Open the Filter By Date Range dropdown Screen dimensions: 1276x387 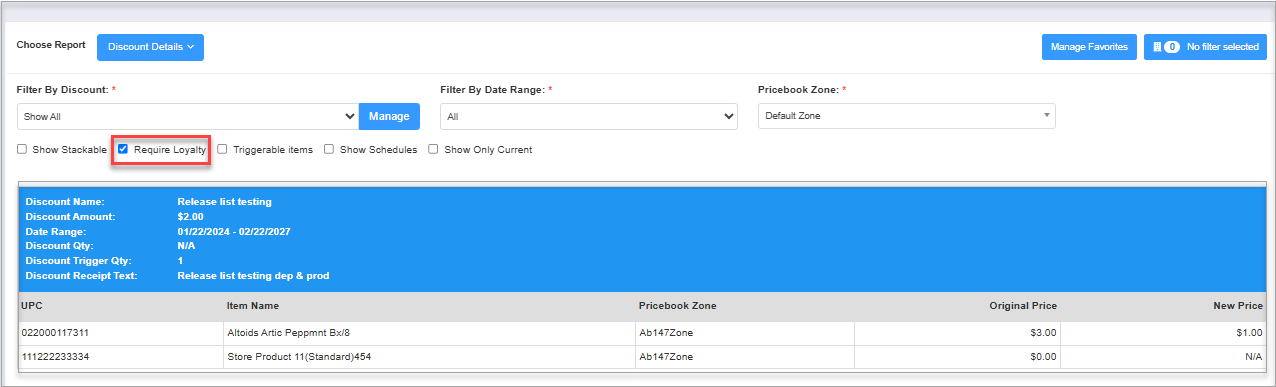pyautogui.click(x=589, y=116)
